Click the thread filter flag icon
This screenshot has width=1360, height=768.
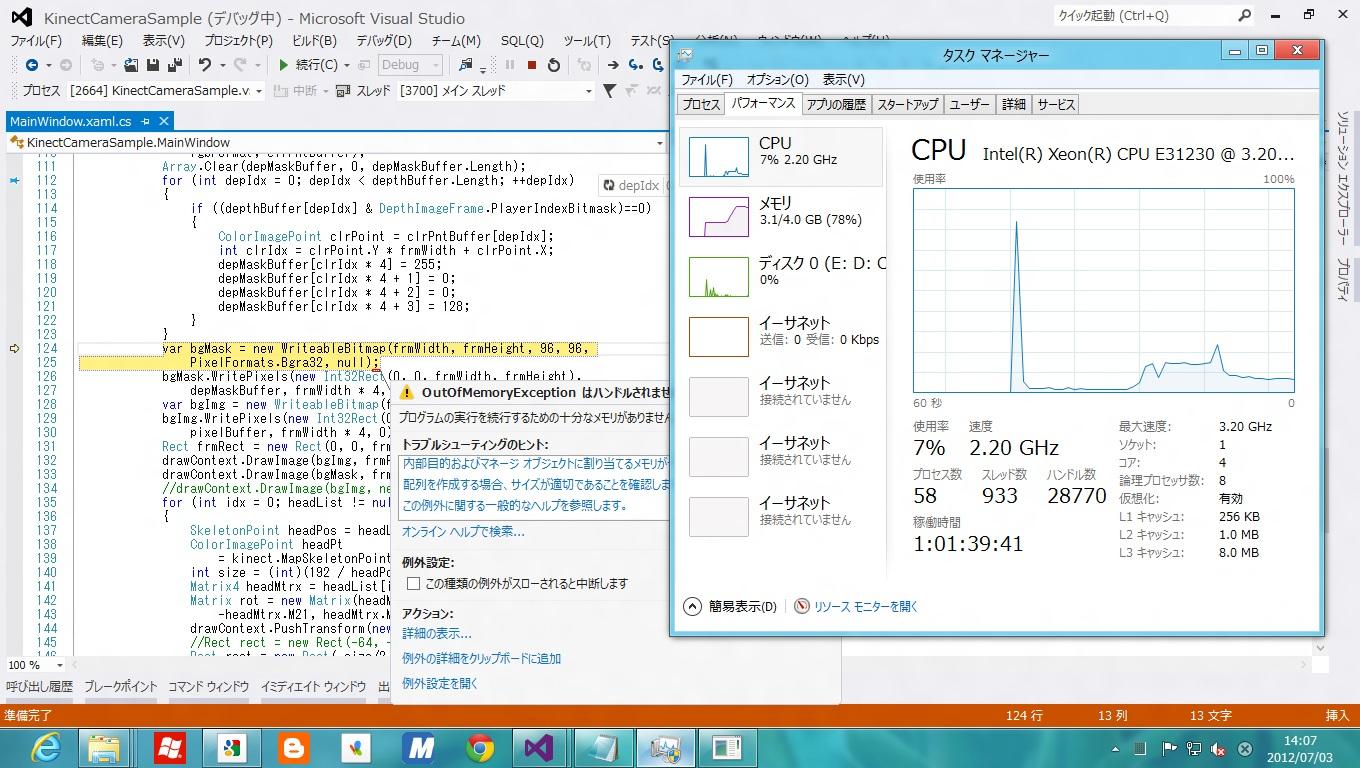point(609,91)
